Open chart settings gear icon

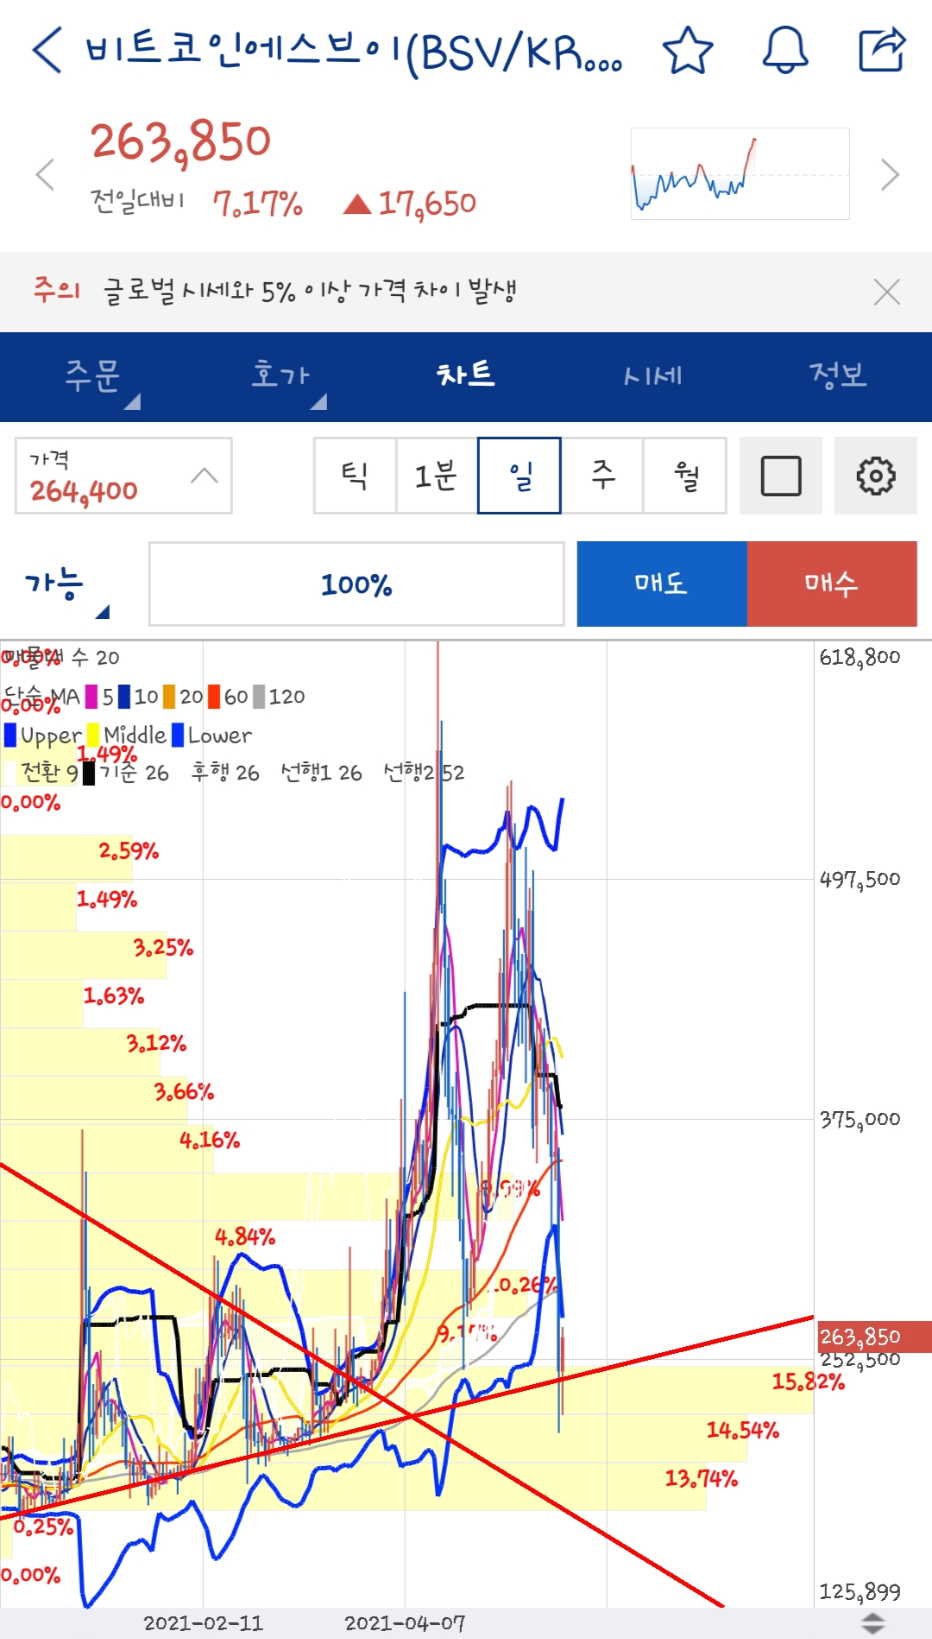[x=876, y=476]
